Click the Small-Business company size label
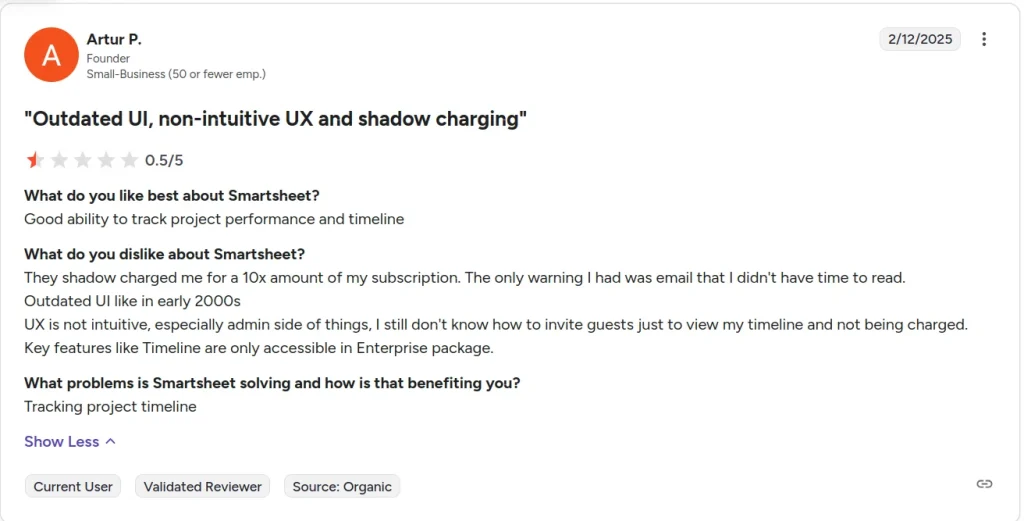 (x=176, y=74)
